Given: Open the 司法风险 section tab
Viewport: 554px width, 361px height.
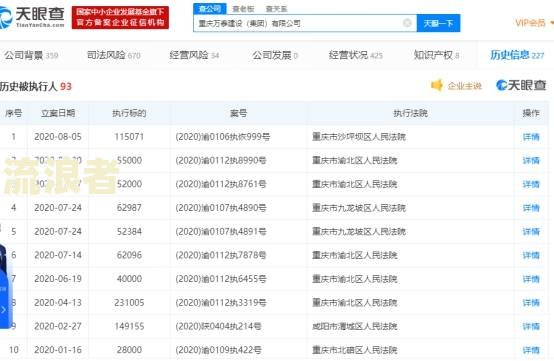Looking at the screenshot, I should (113, 55).
